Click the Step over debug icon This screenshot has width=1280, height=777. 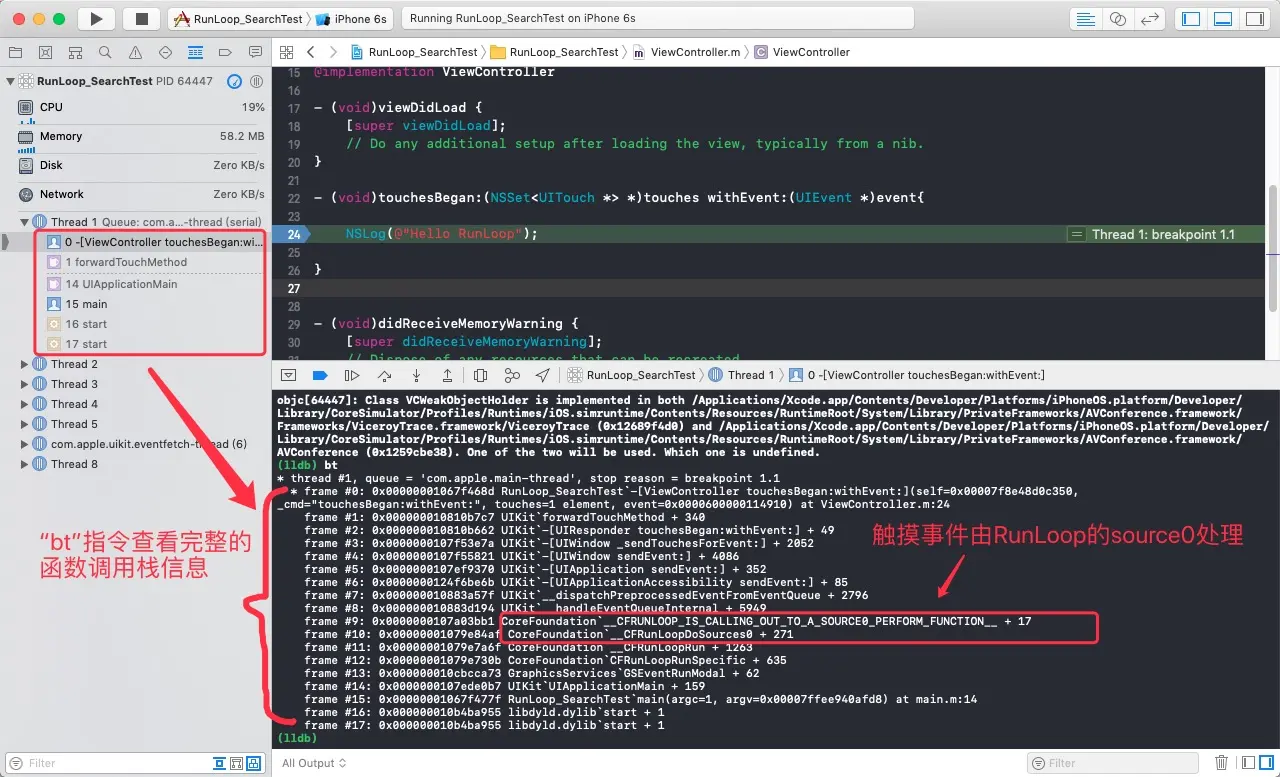pyautogui.click(x=384, y=375)
